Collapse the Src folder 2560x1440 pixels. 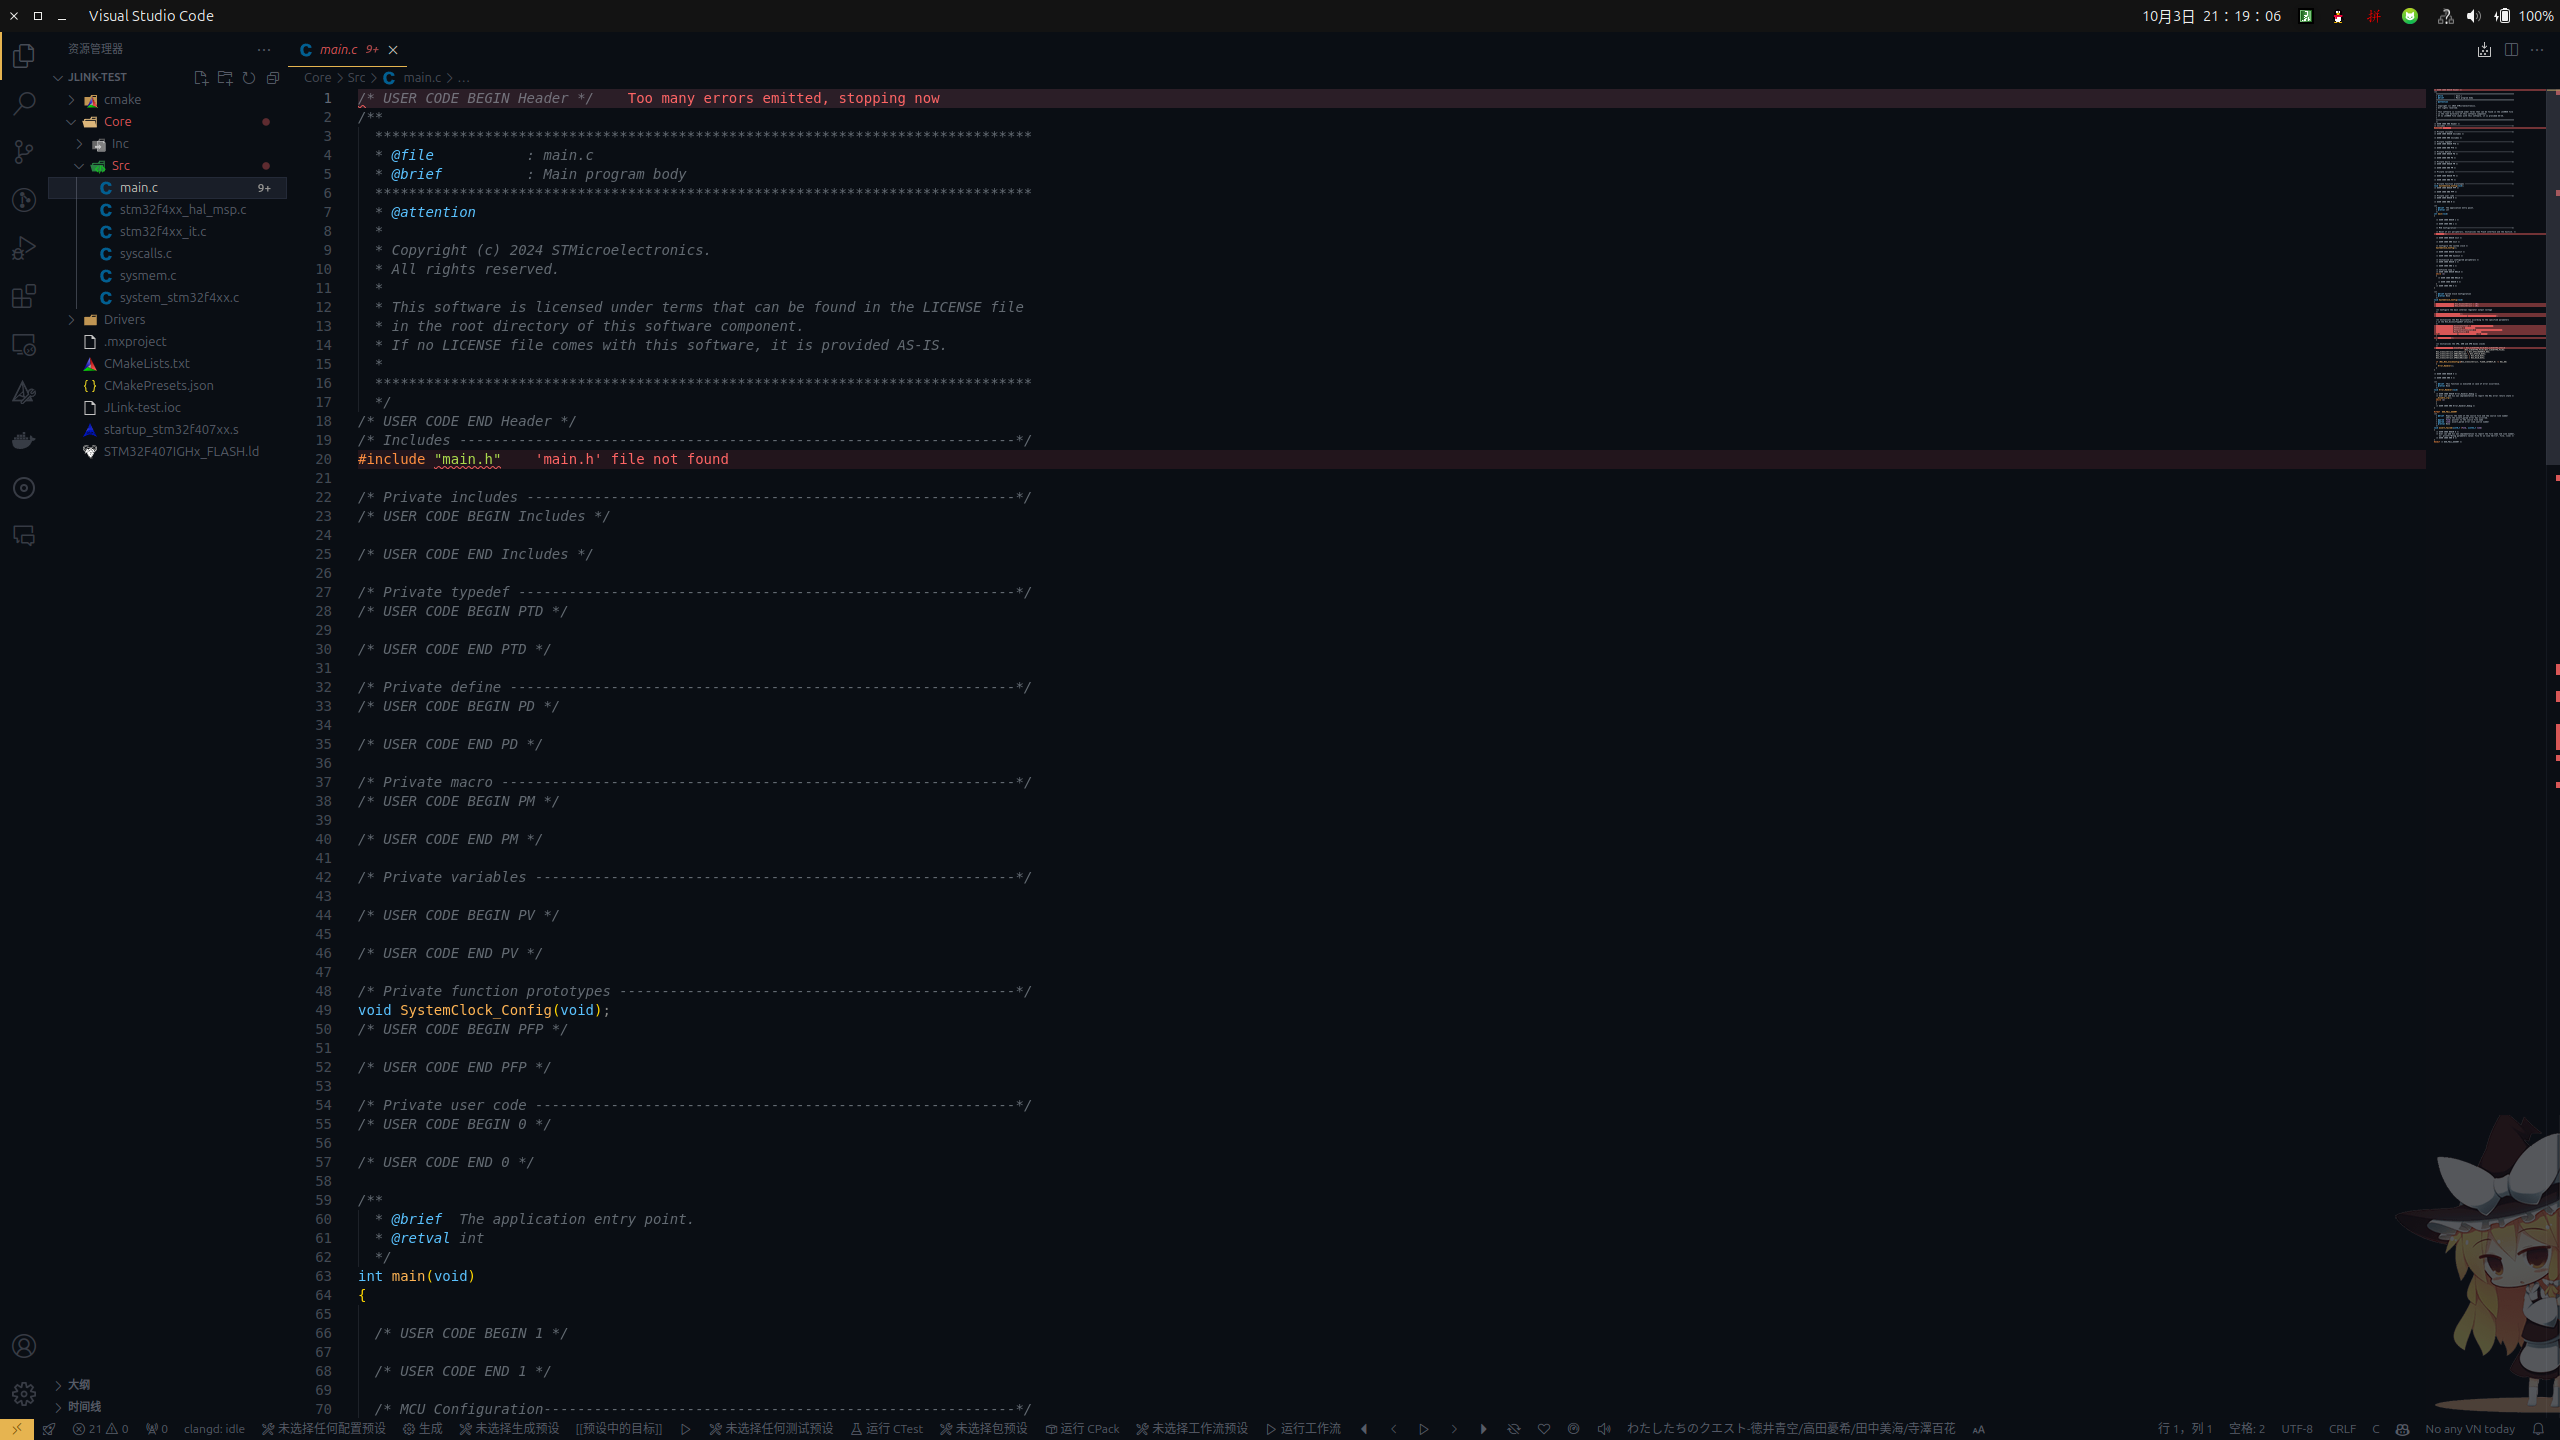click(x=120, y=166)
